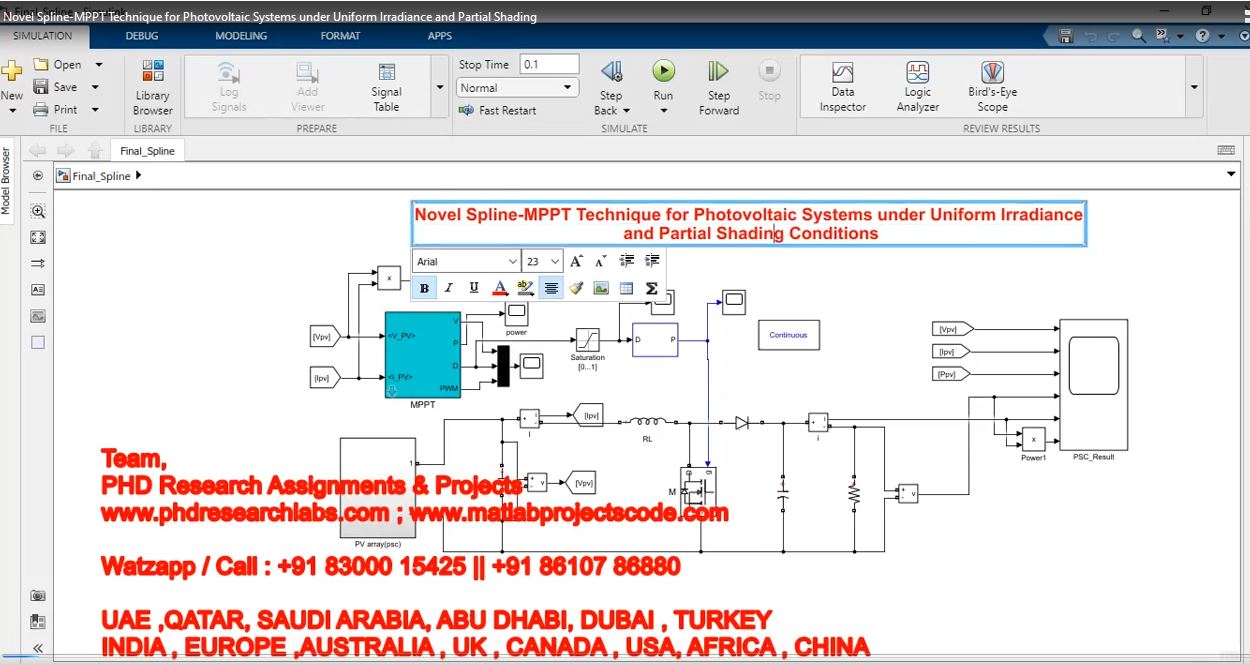Click the Zoom tool in left palette
The height and width of the screenshot is (665, 1250).
click(x=38, y=211)
